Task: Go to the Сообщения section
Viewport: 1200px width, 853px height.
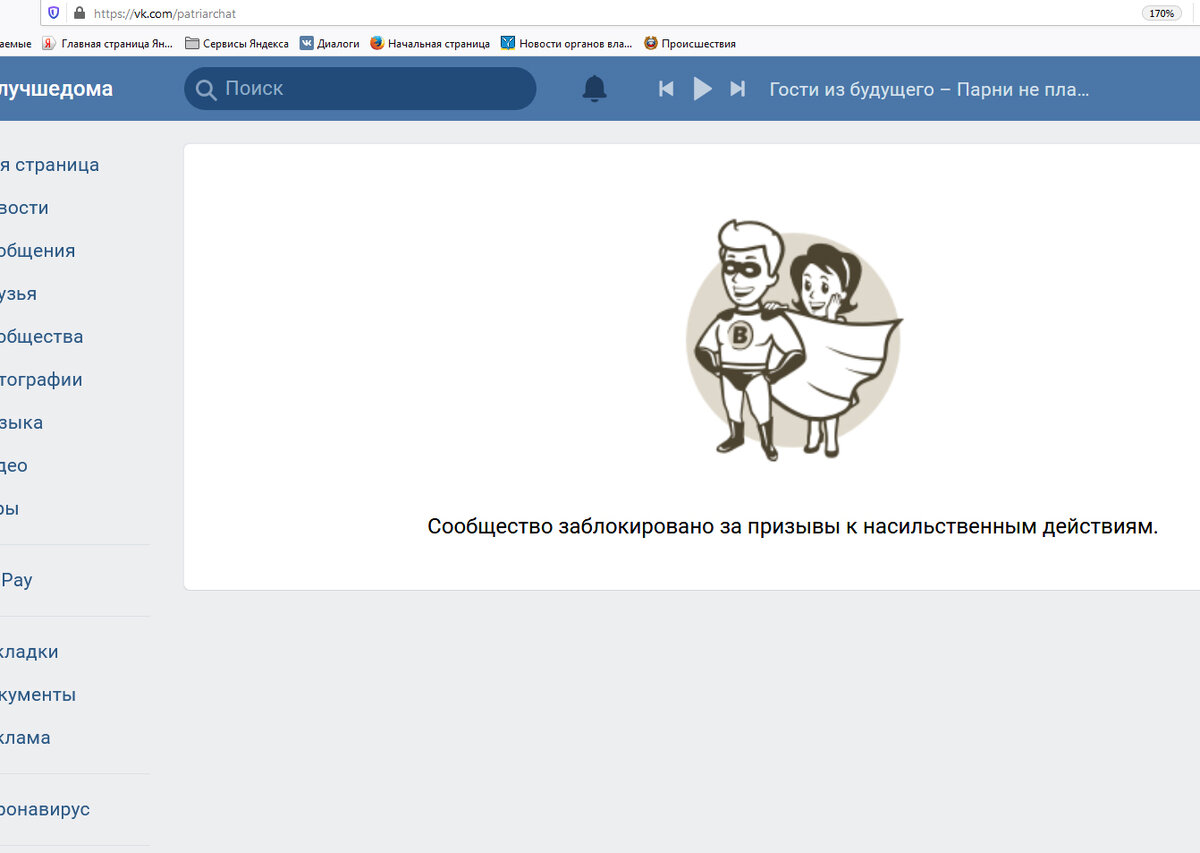Action: click(x=37, y=250)
